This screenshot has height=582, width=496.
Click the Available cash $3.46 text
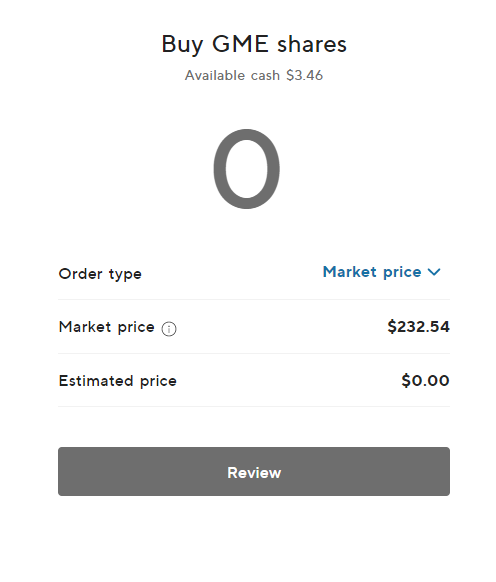point(254,75)
